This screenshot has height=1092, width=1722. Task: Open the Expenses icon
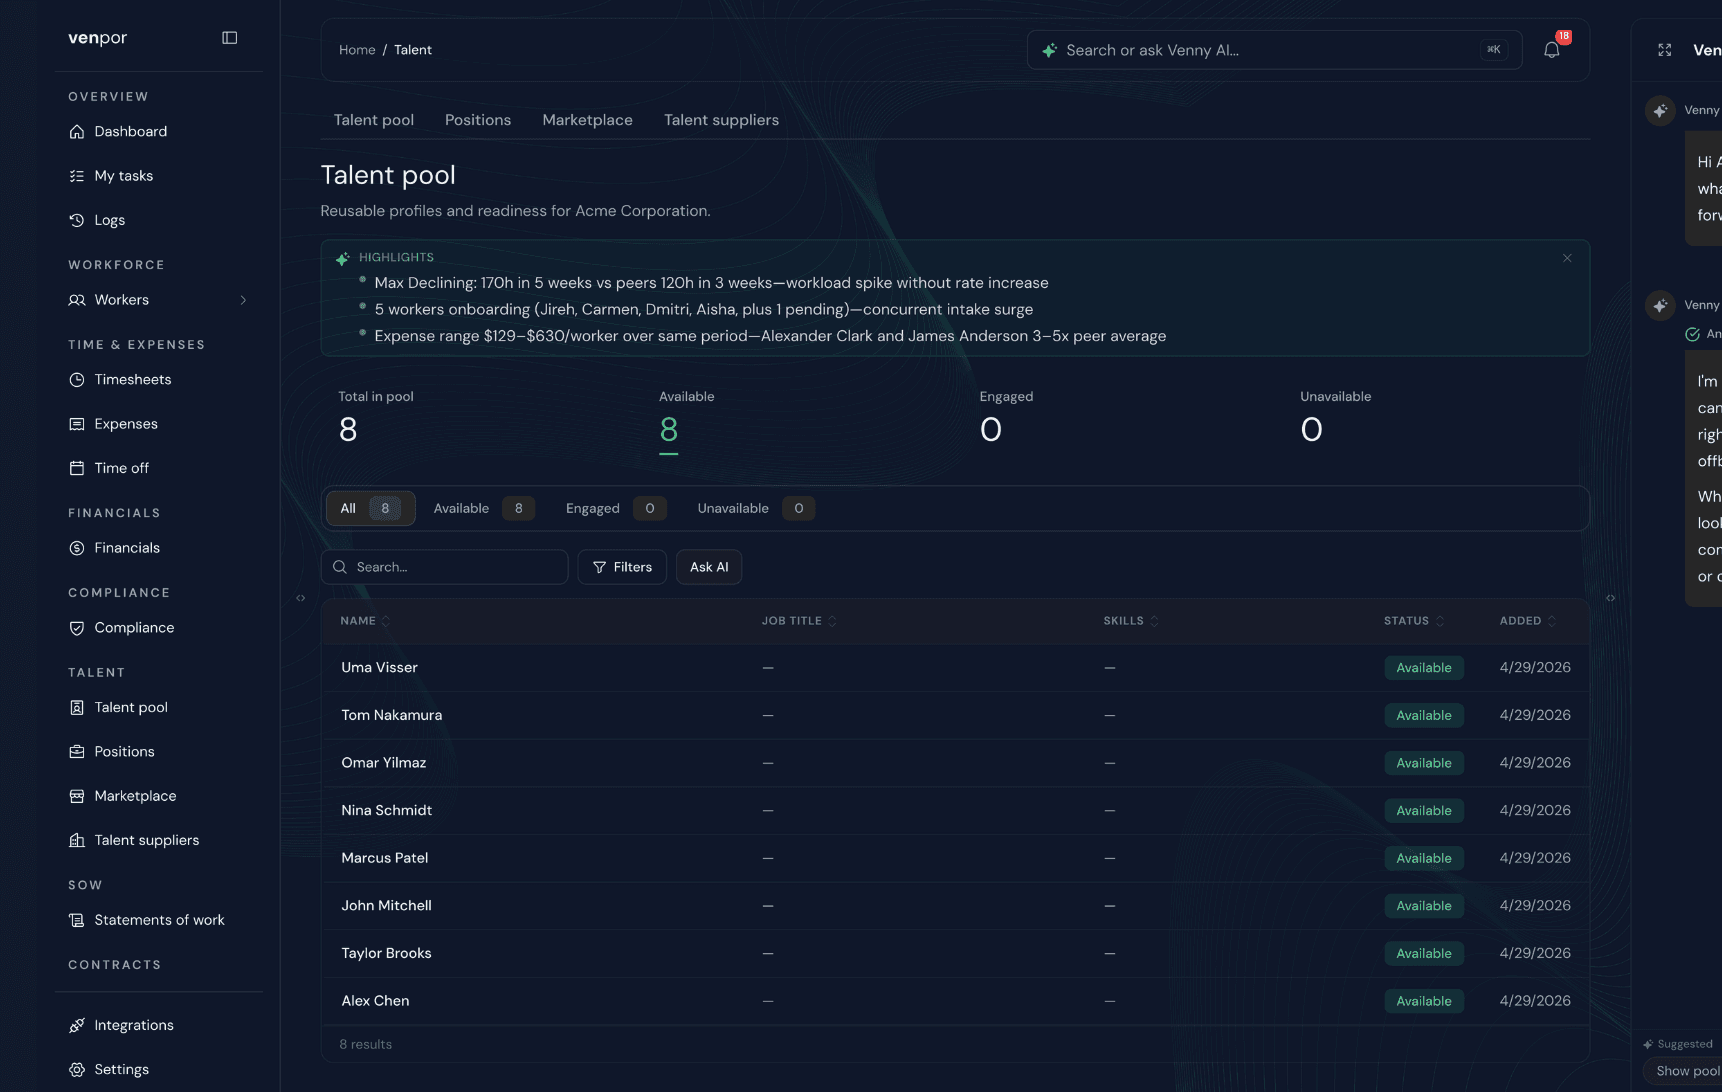coord(77,424)
